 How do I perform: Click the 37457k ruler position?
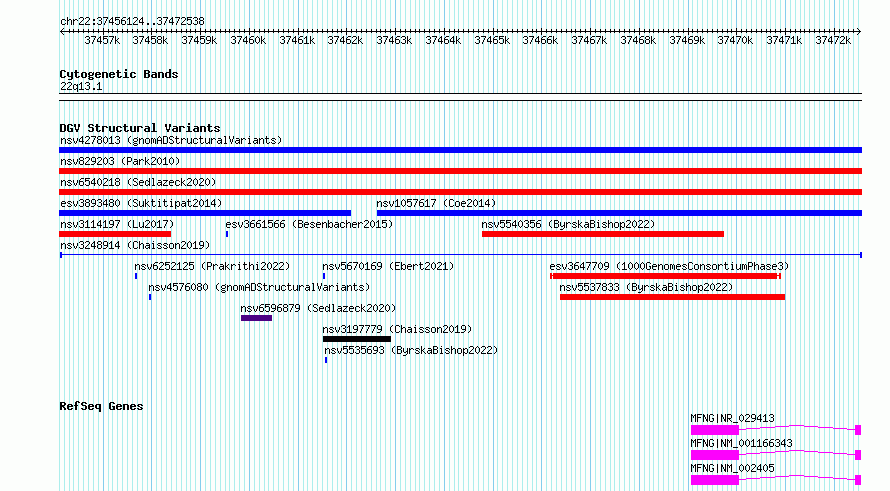pyautogui.click(x=102, y=40)
